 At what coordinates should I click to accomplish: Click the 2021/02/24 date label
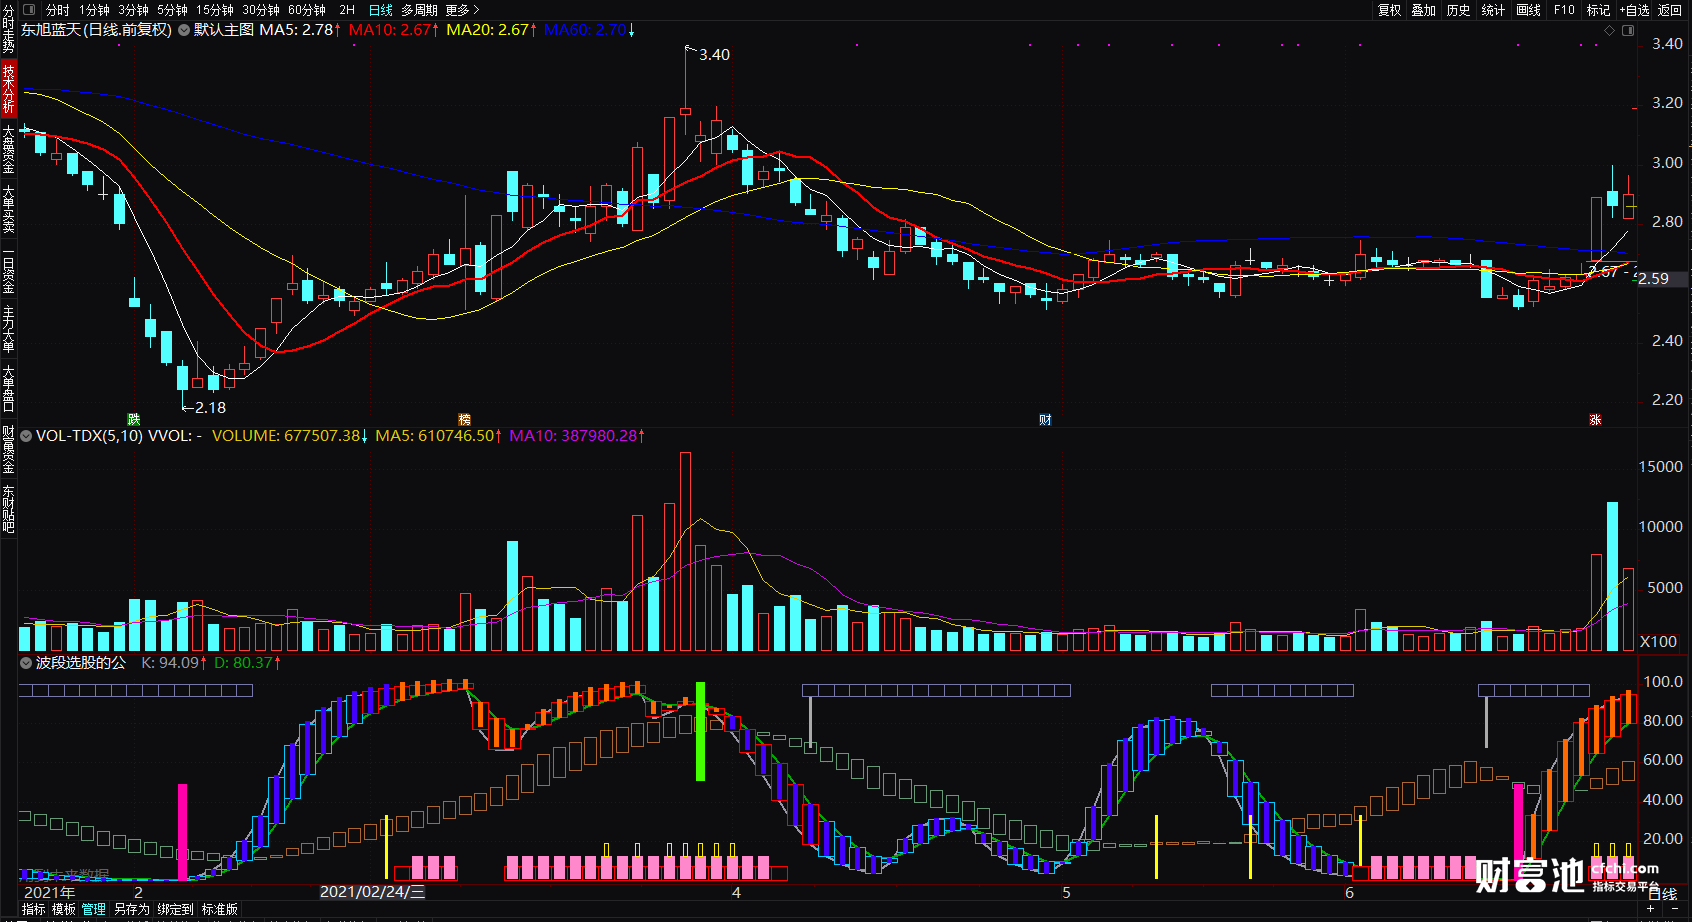pyautogui.click(x=372, y=892)
